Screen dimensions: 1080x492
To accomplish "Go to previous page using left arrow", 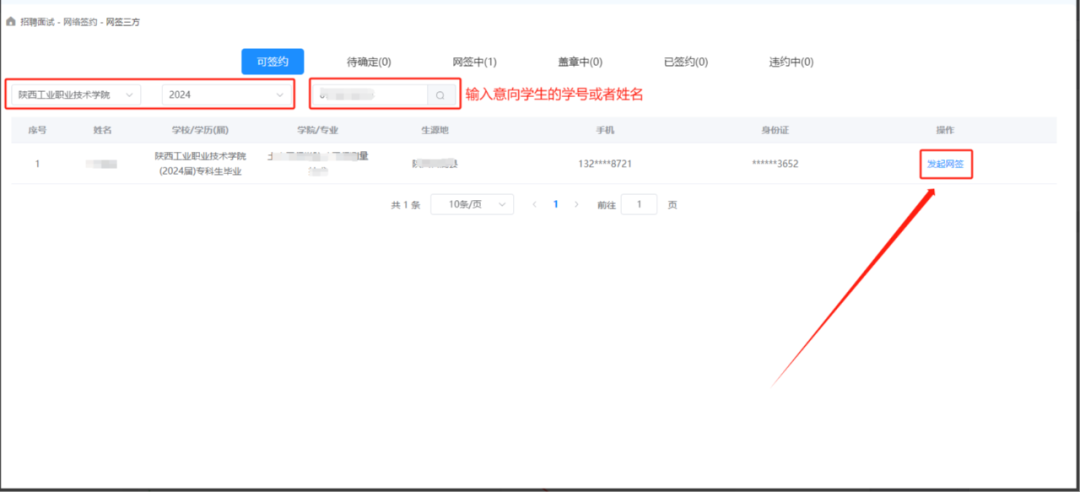I will (534, 204).
